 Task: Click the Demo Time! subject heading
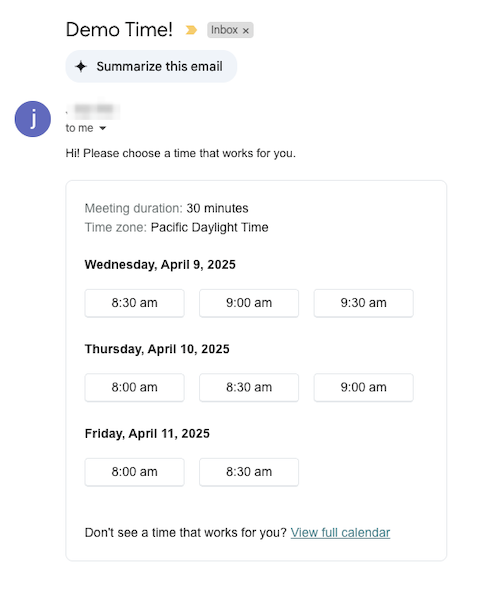119,29
